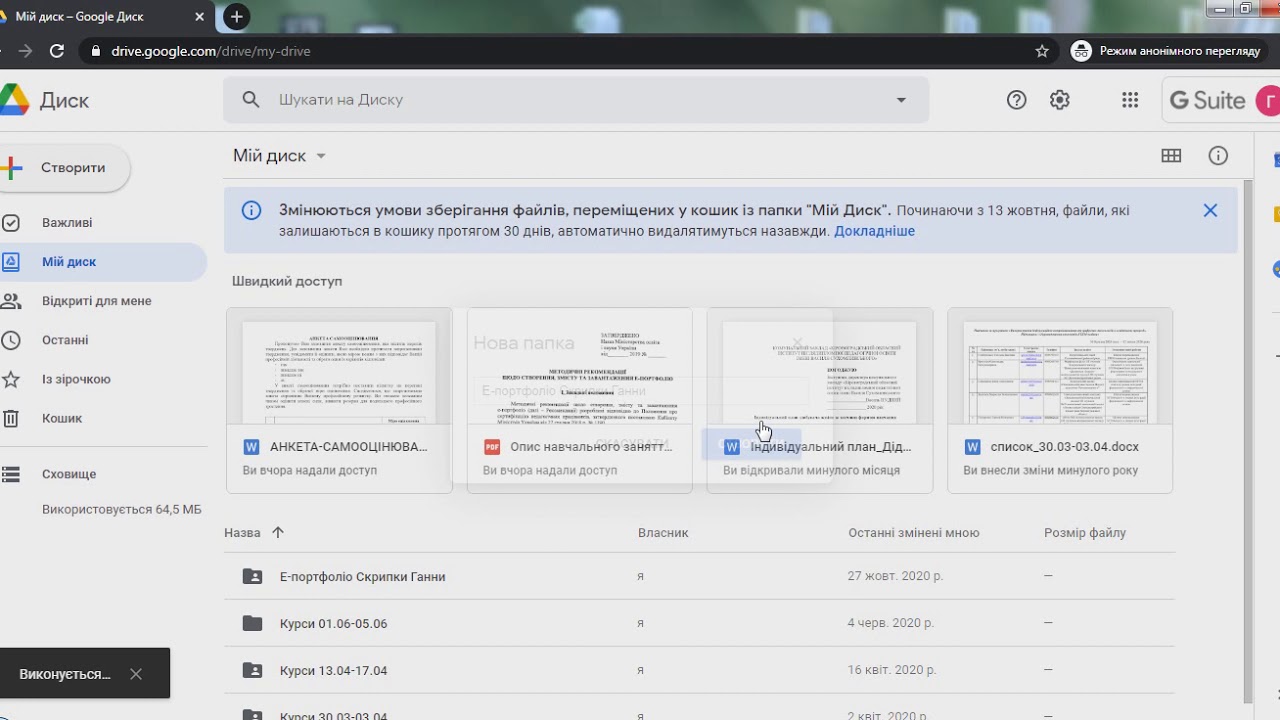
Task: Open the Google apps grid
Action: 1130,100
